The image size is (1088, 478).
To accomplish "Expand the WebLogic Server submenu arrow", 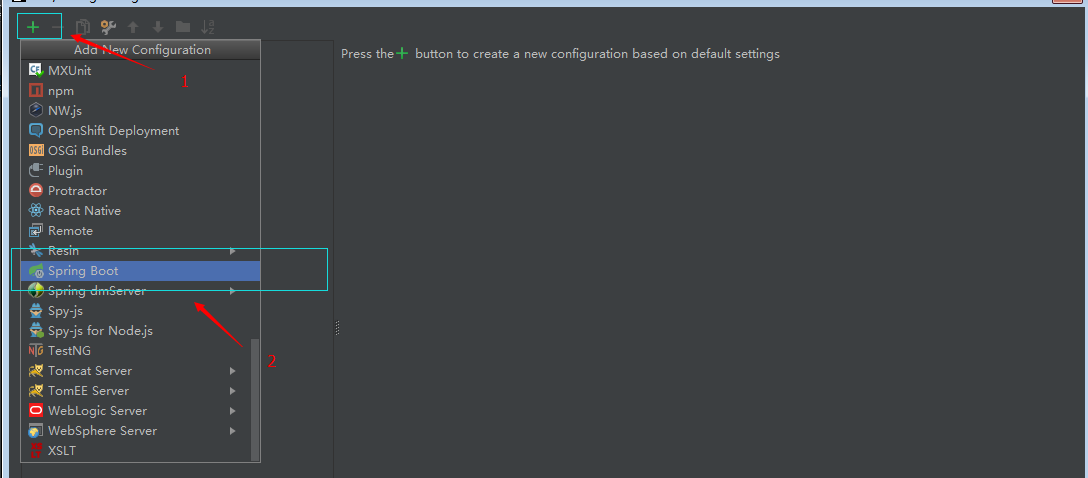I will coord(233,411).
